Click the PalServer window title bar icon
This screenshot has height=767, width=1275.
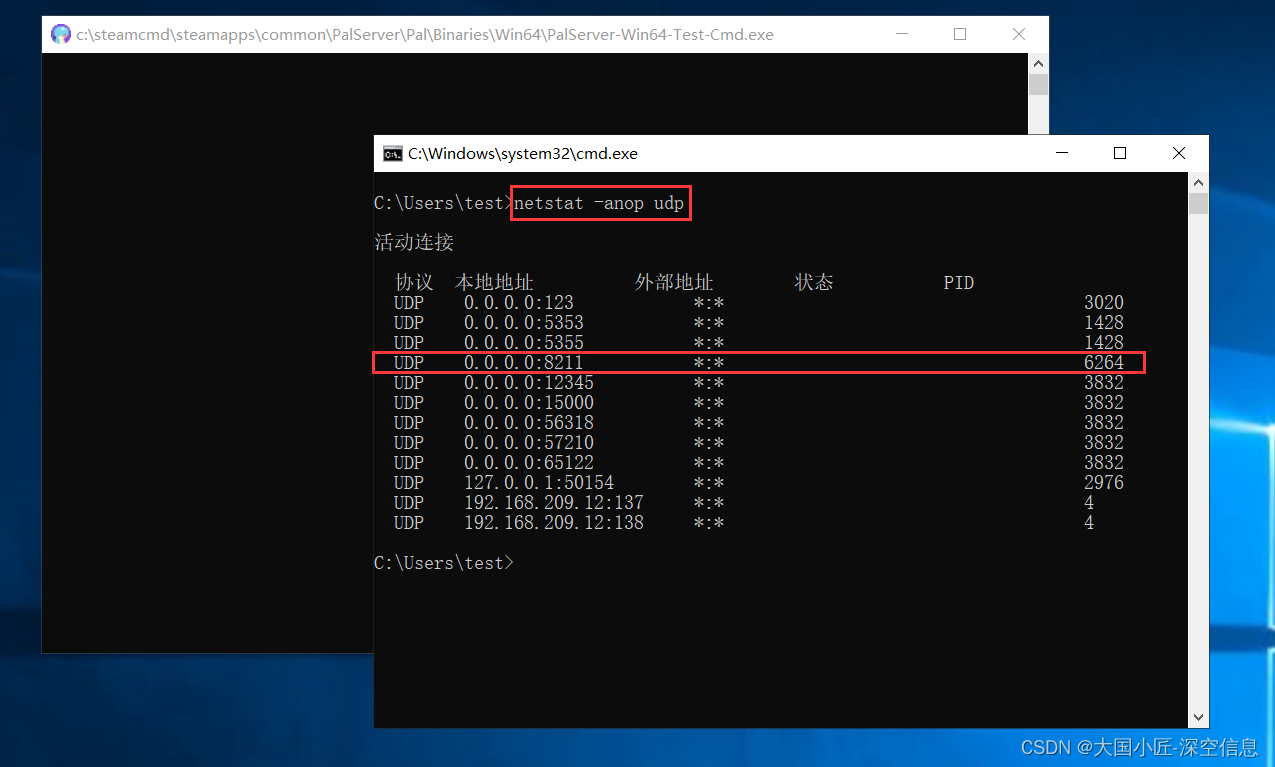click(61, 33)
